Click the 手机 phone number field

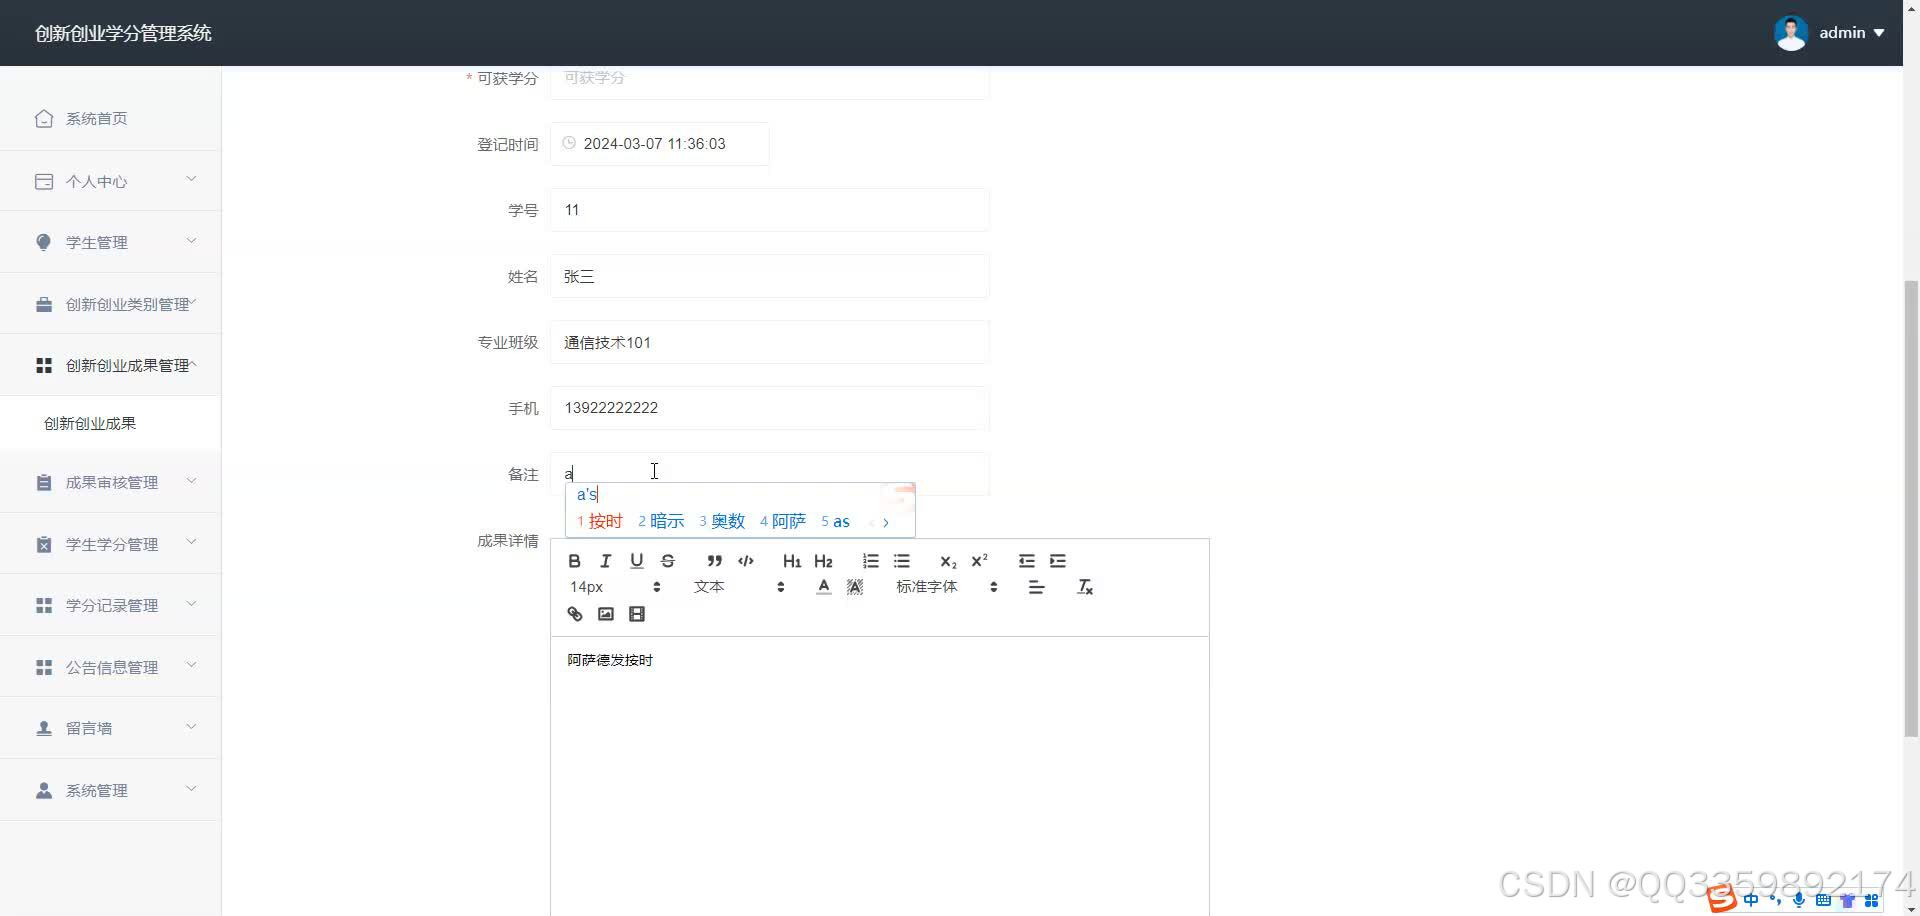(769, 408)
